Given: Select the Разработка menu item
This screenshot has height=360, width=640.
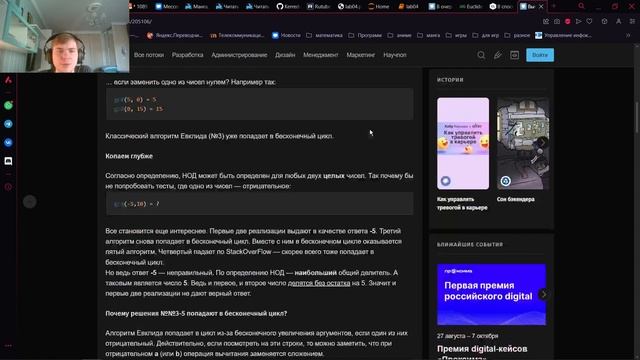Looking at the screenshot, I should point(187,55).
